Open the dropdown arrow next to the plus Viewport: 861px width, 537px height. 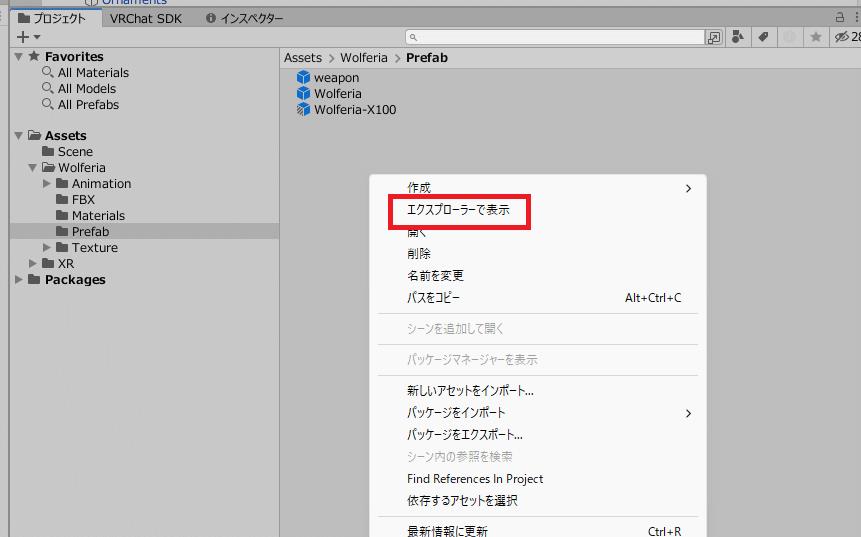[37, 37]
